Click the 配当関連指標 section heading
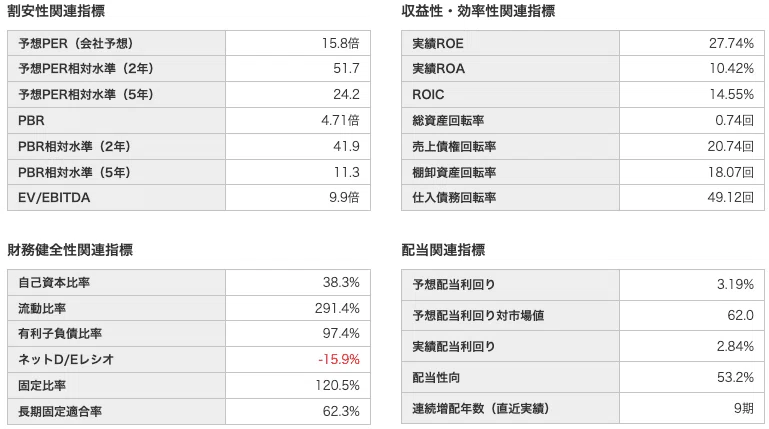 coord(443,250)
